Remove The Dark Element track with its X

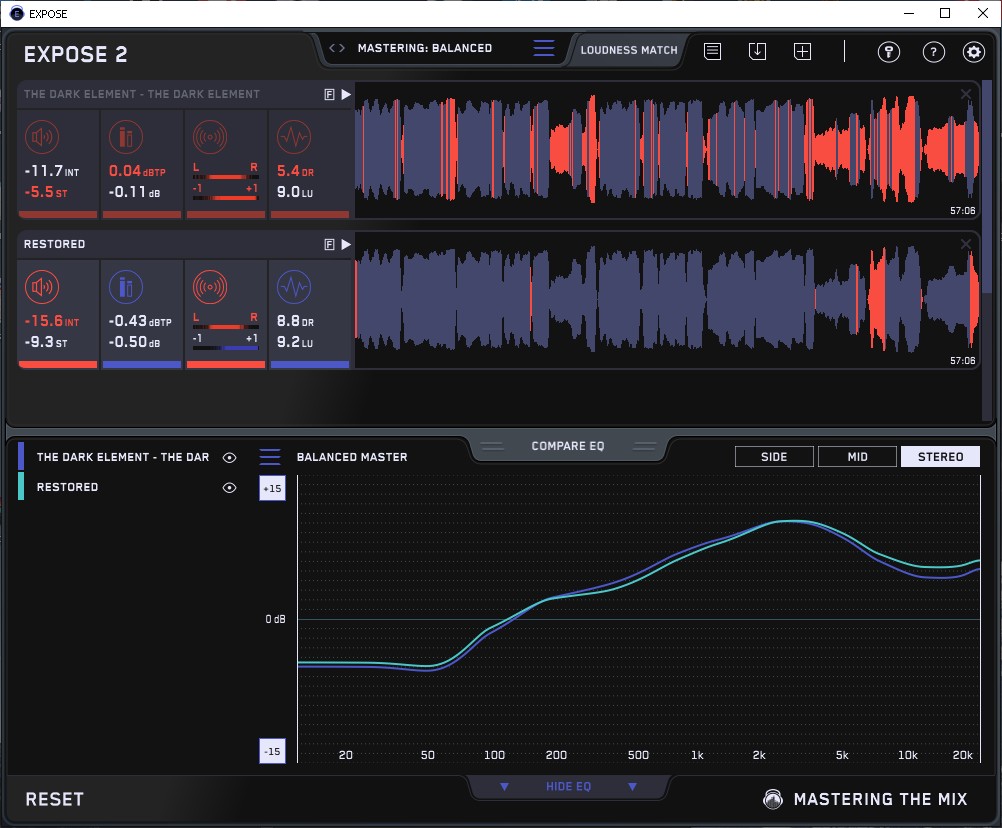(966, 94)
